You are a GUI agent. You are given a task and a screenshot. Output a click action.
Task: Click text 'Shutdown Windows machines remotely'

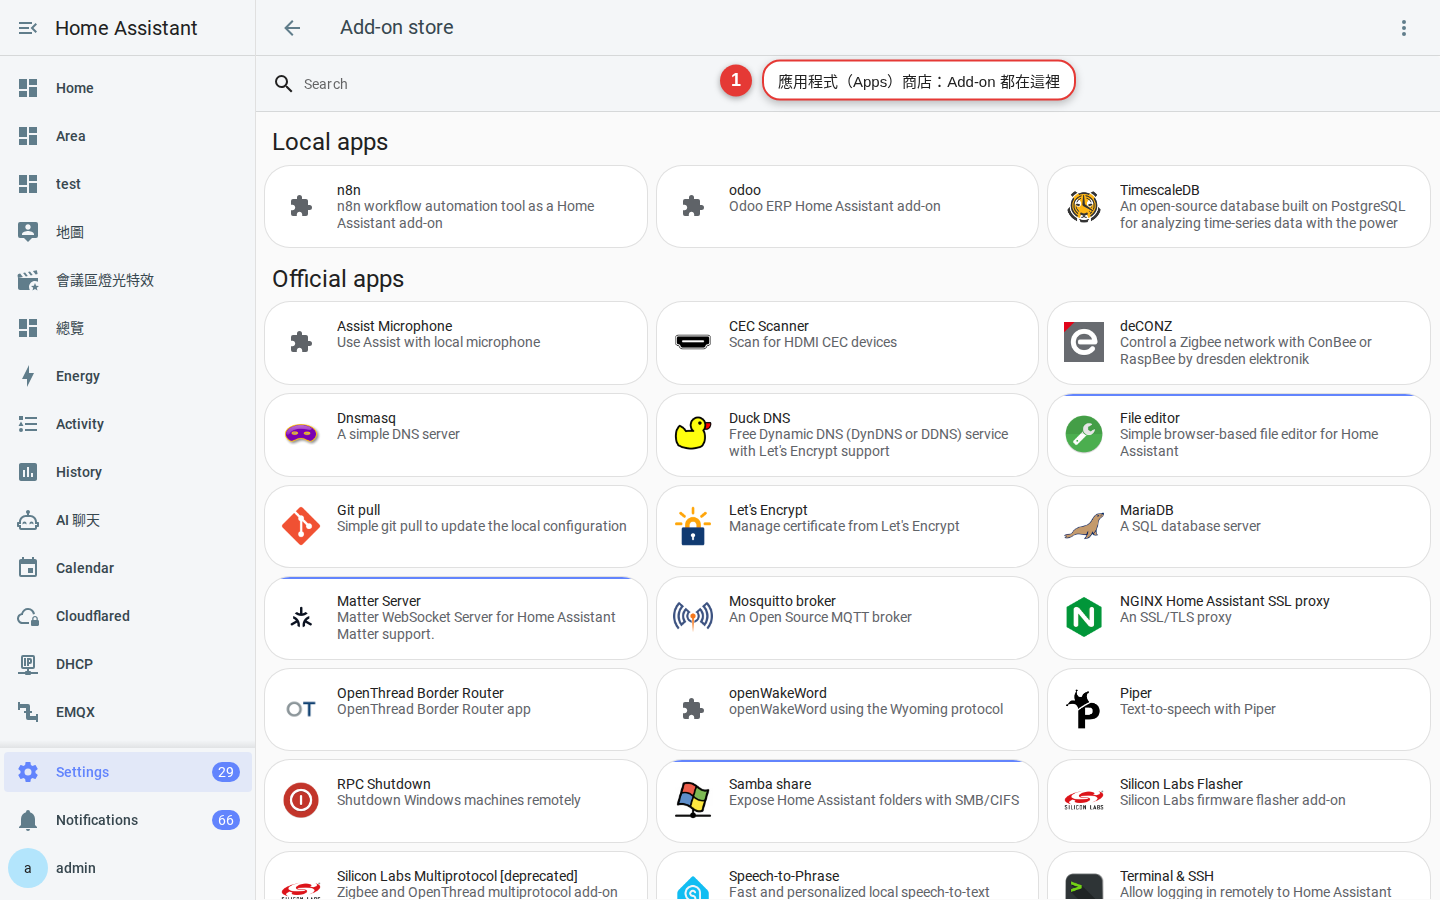click(x=459, y=800)
